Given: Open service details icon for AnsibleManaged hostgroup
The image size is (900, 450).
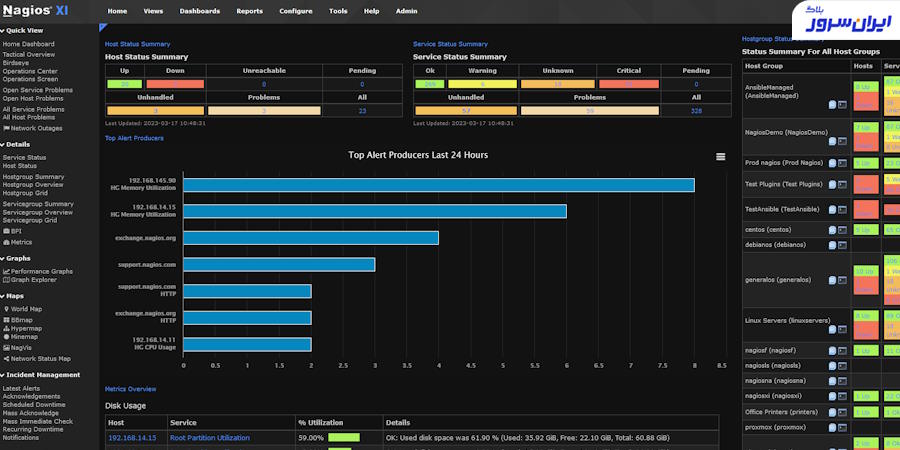Looking at the screenshot, I should click(832, 104).
